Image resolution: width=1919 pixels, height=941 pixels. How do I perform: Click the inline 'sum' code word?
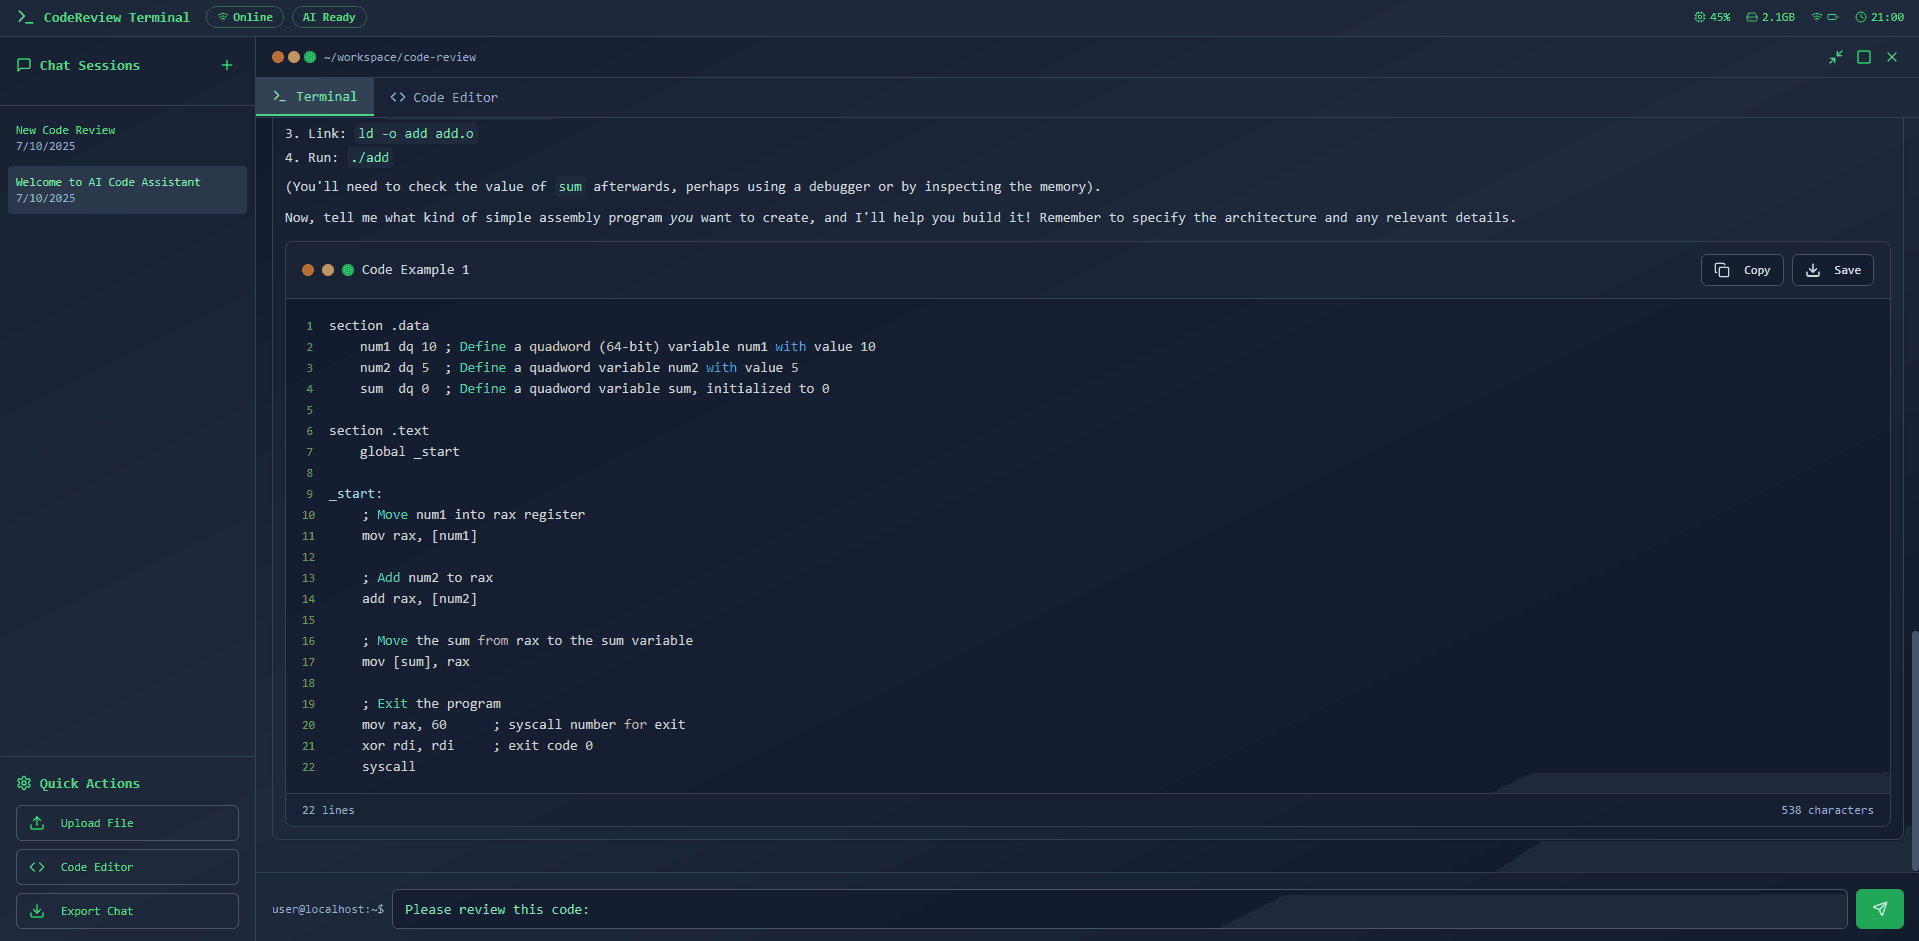(570, 187)
